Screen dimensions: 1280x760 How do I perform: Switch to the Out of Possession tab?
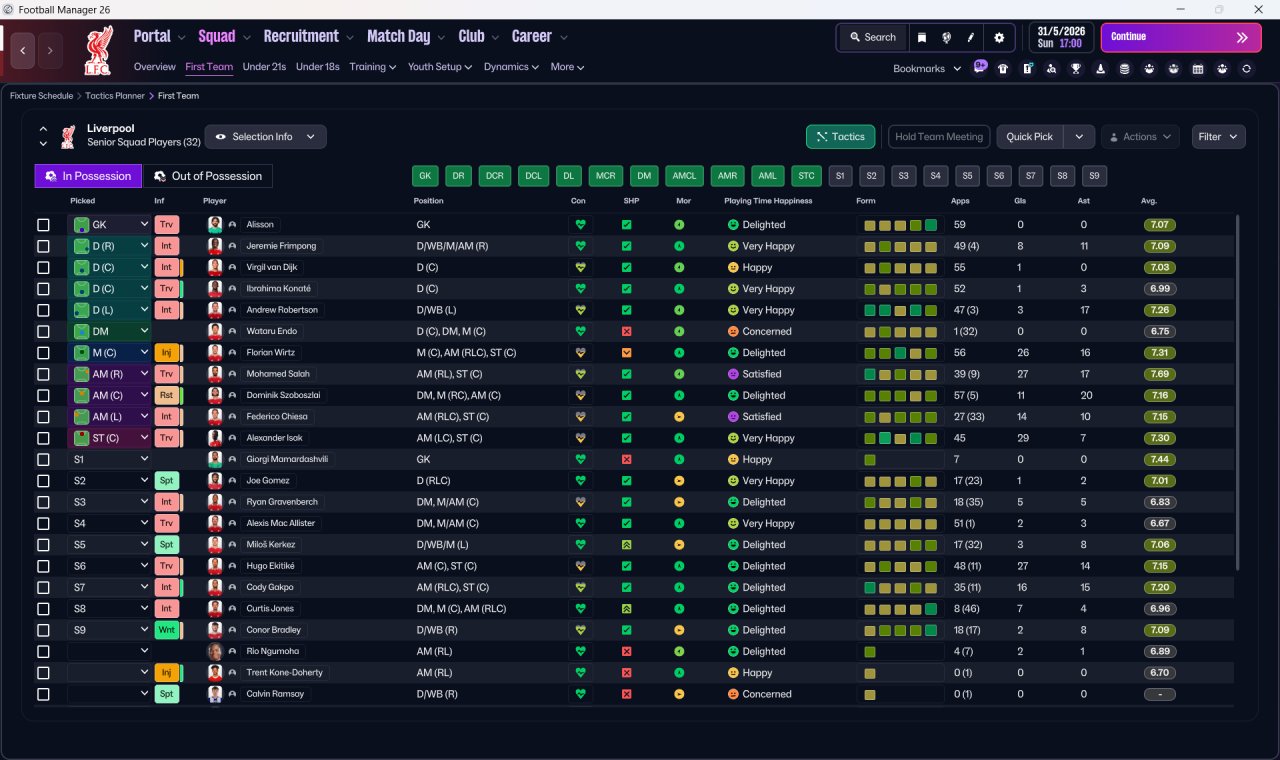[x=208, y=176]
